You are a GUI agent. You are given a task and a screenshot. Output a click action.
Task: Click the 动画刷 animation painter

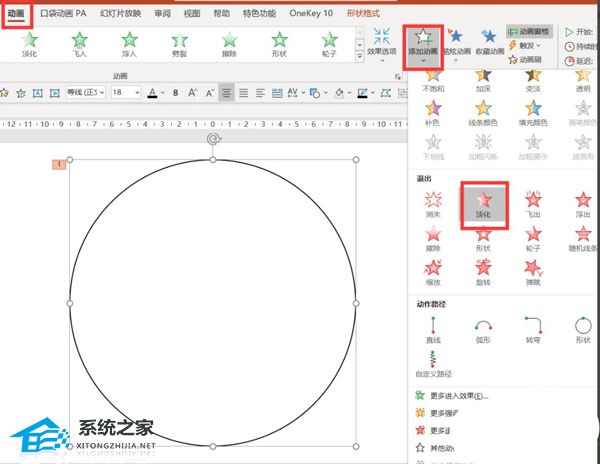(x=525, y=60)
